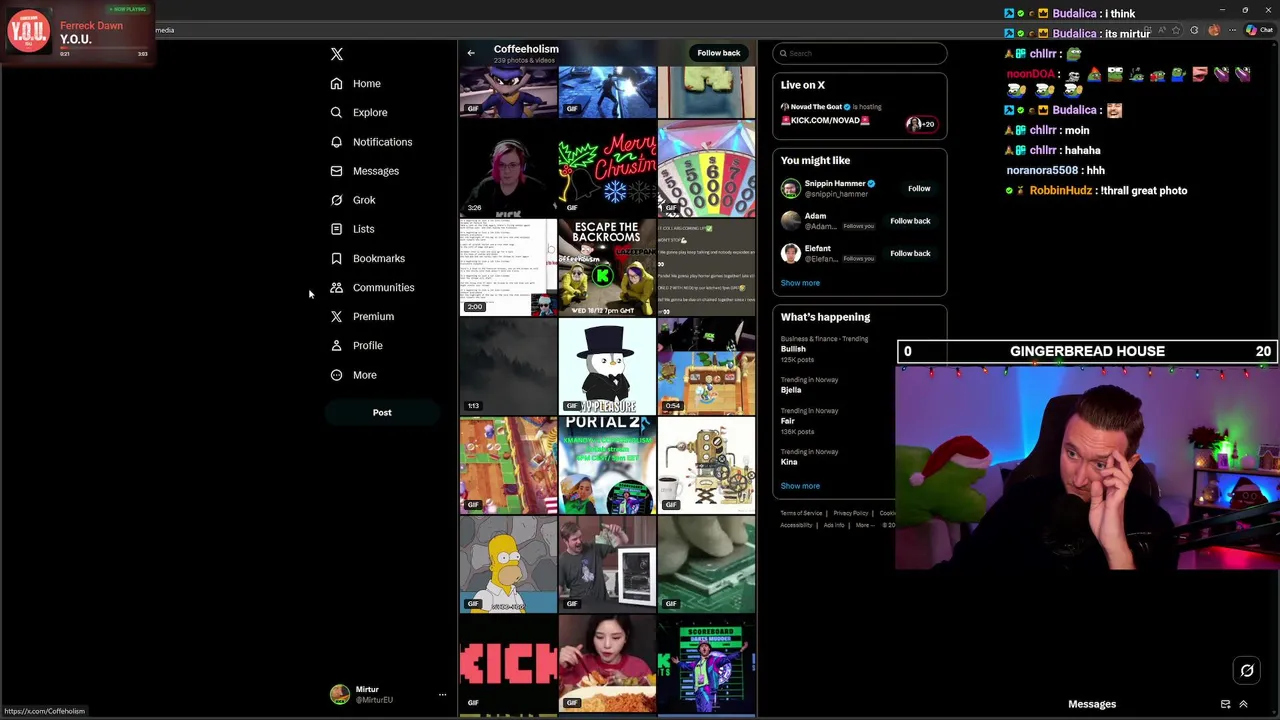Open the Accessibility footer link
Viewport: 1280px width, 720px height.
(x=796, y=525)
